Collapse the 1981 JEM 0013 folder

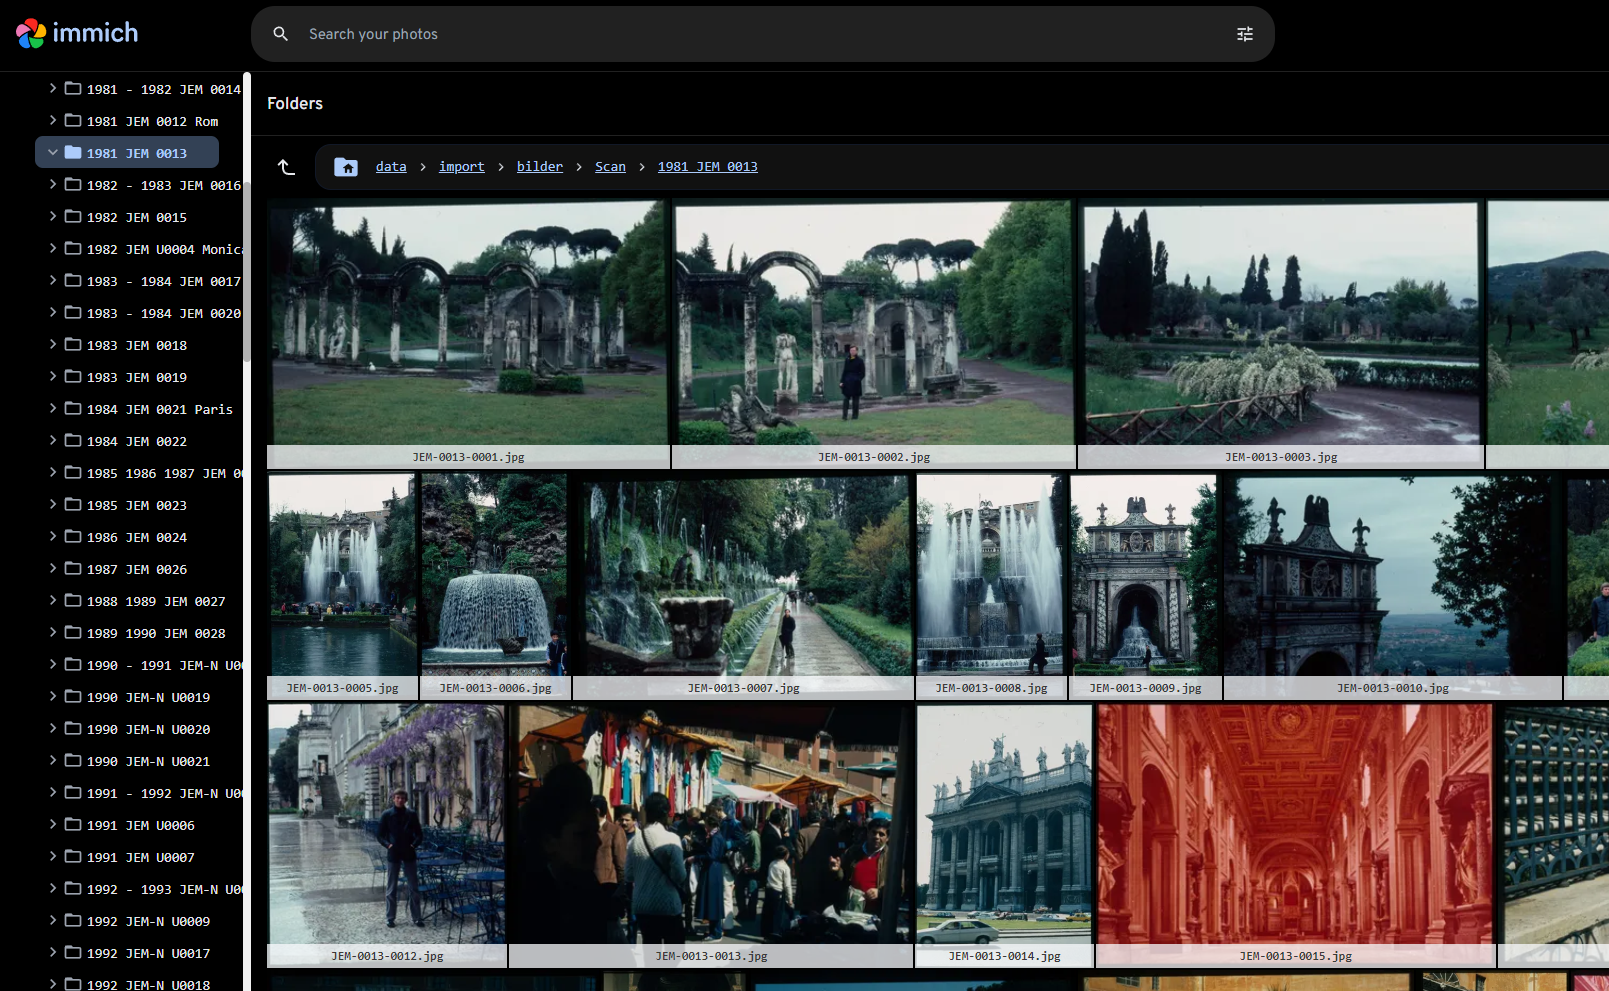[x=53, y=153]
